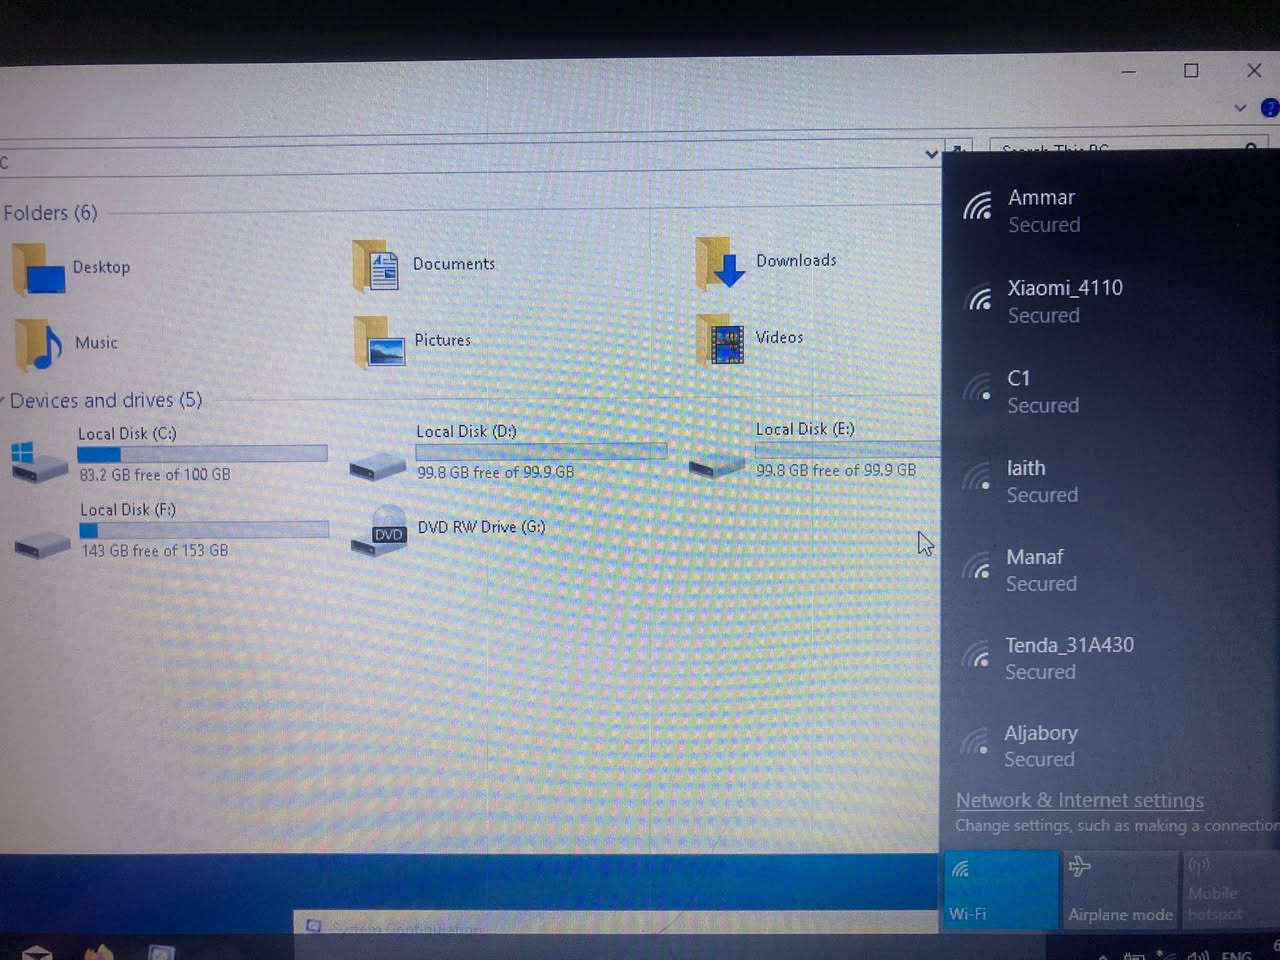Image resolution: width=1280 pixels, height=960 pixels.
Task: Open the Documents folder
Action: (425, 265)
